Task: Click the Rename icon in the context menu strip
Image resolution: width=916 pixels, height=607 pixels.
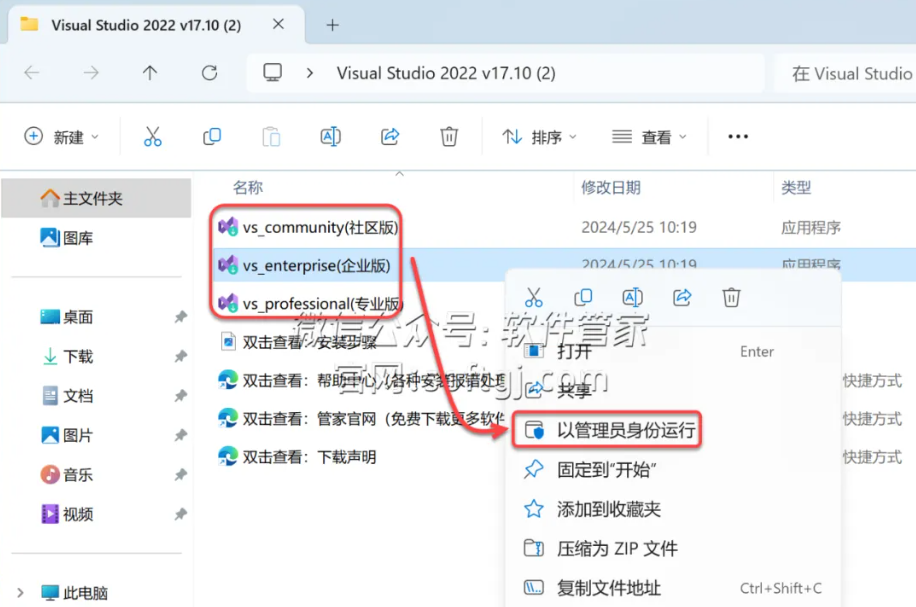Action: pyautogui.click(x=633, y=296)
